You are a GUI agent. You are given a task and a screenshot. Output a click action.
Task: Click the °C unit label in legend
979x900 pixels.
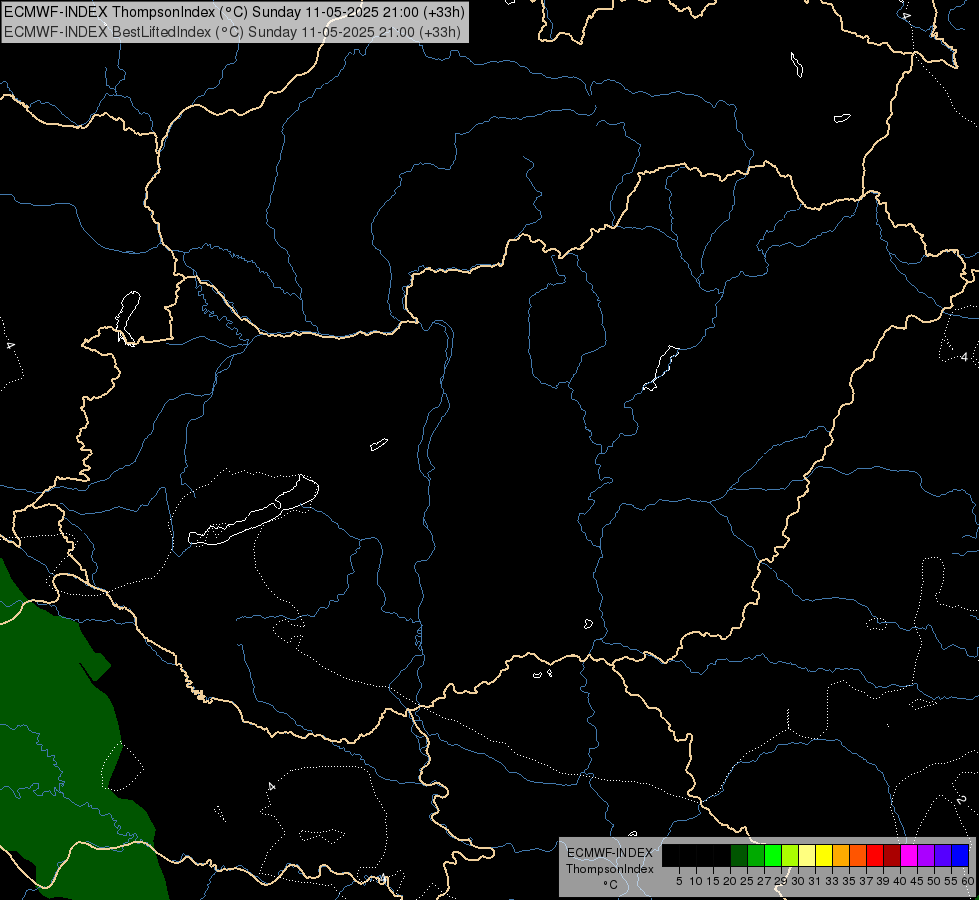(610, 884)
